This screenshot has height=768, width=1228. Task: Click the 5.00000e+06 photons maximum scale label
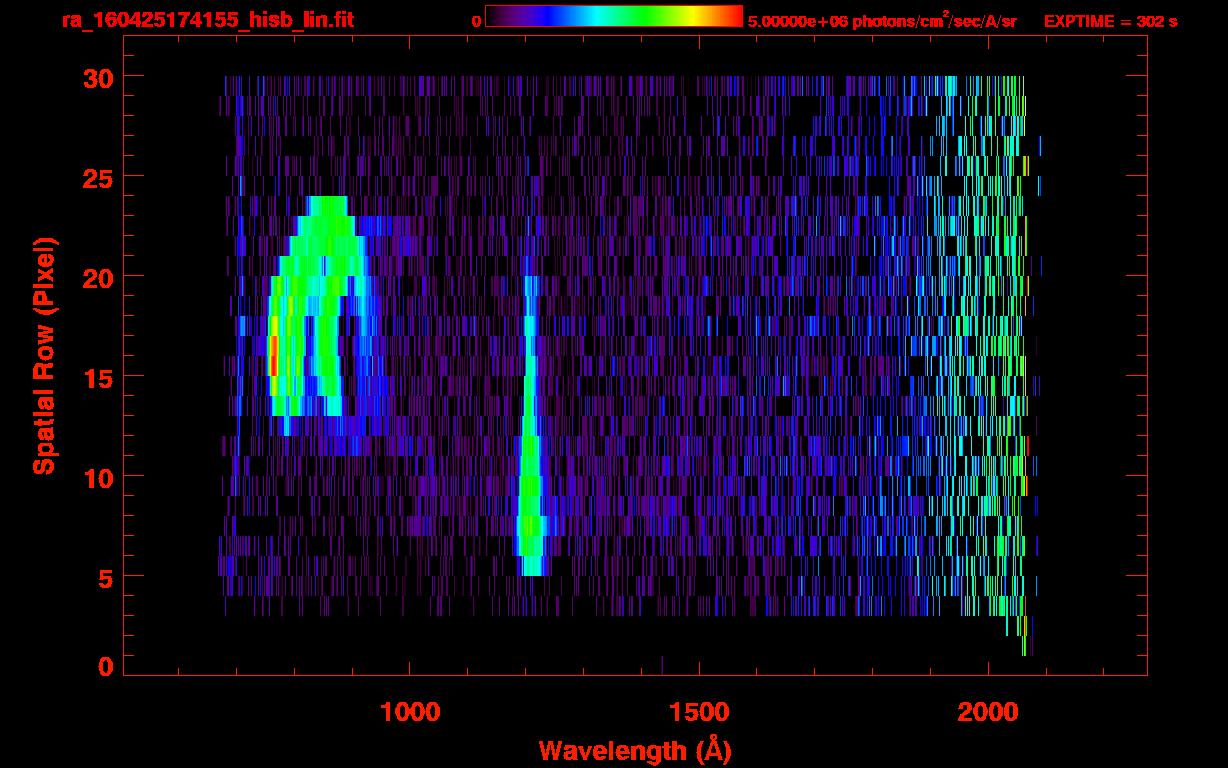(x=881, y=21)
